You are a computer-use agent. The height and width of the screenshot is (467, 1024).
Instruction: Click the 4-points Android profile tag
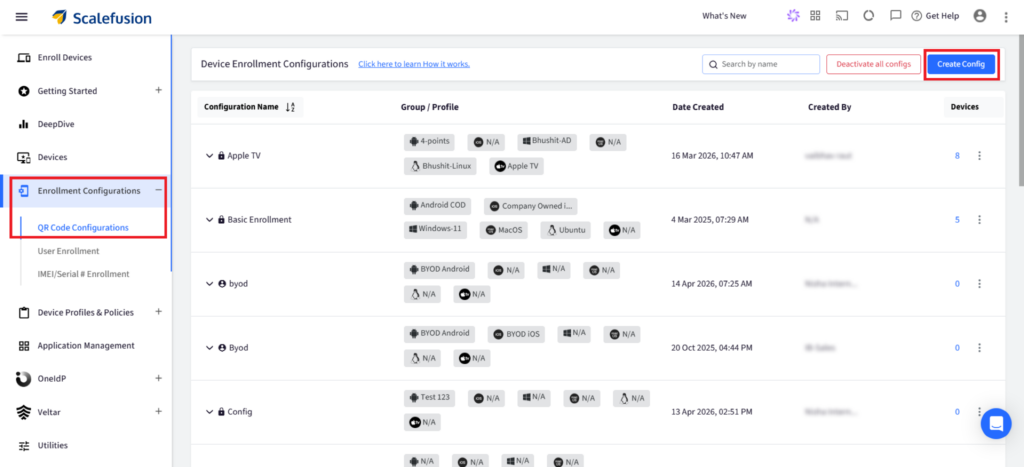point(430,142)
